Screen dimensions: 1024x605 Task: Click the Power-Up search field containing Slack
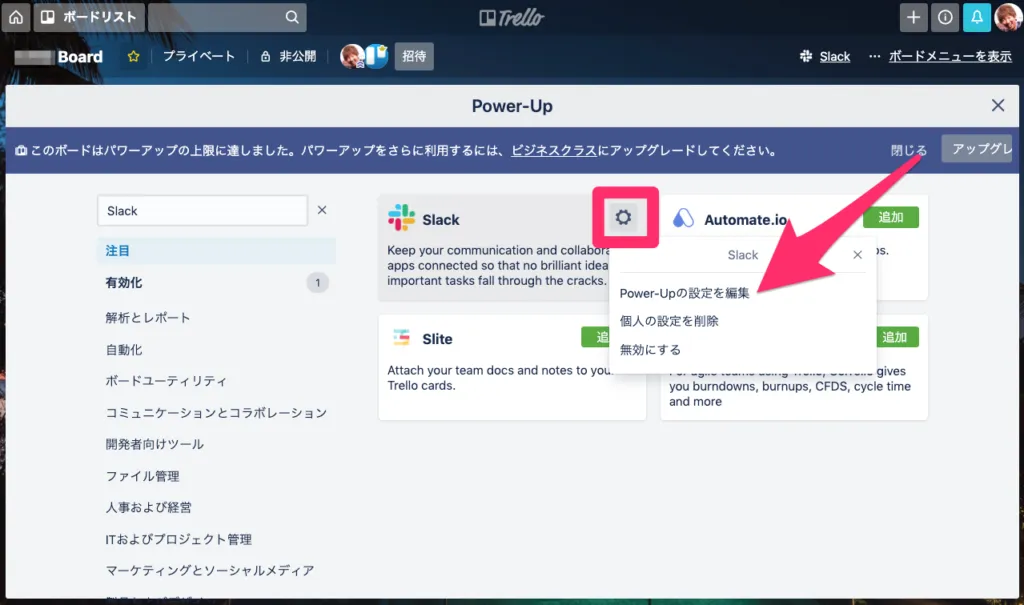point(202,210)
